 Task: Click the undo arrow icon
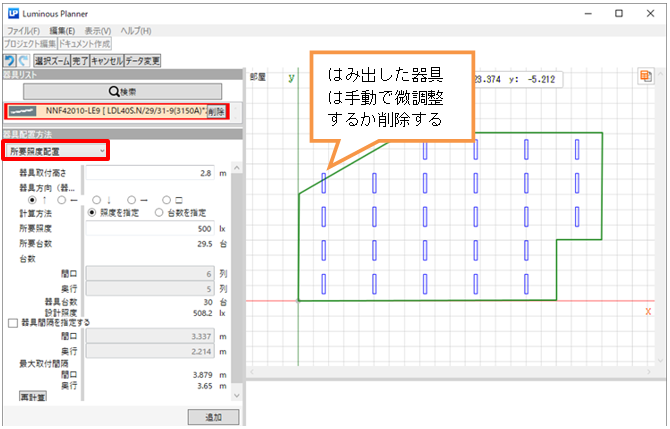click(x=10, y=61)
